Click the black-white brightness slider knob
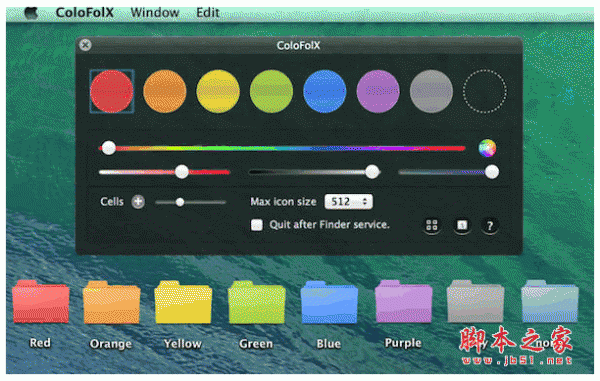Viewport: 600px width, 381px height. pos(372,172)
